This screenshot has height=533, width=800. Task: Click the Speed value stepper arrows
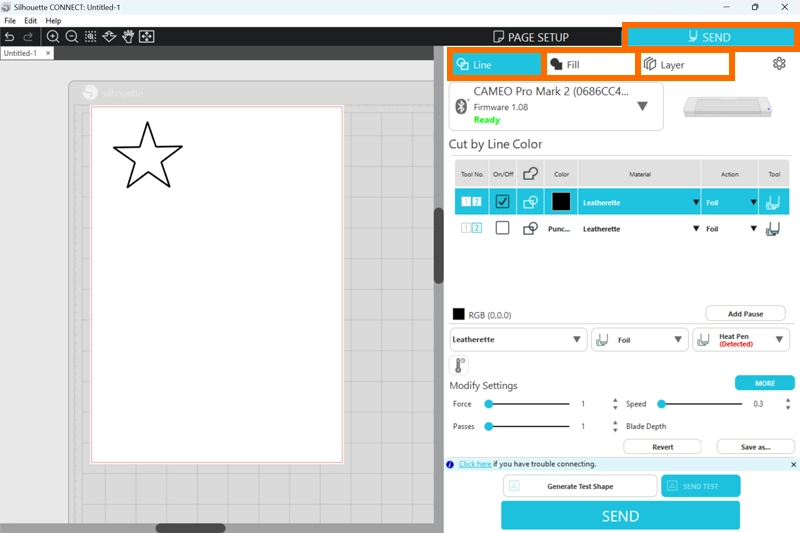tap(788, 404)
